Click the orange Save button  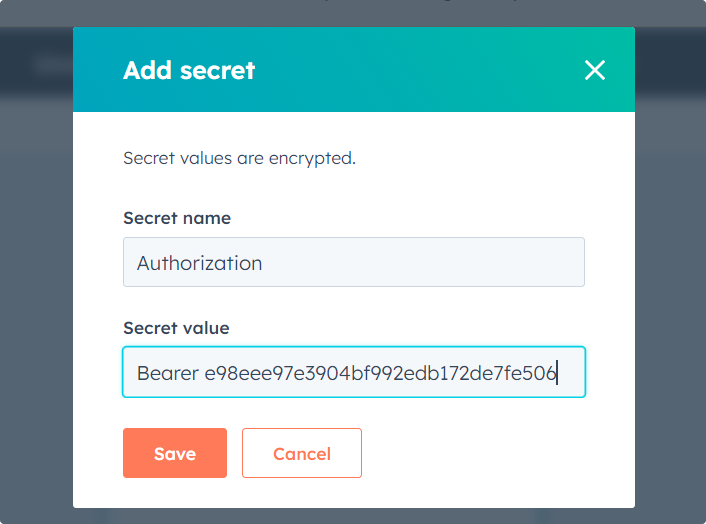click(175, 453)
